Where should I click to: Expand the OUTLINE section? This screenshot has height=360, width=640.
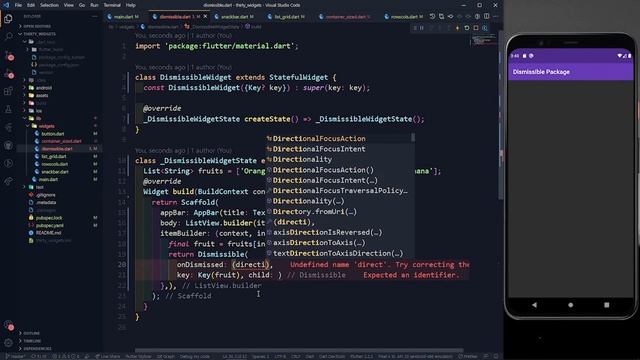pyautogui.click(x=31, y=333)
